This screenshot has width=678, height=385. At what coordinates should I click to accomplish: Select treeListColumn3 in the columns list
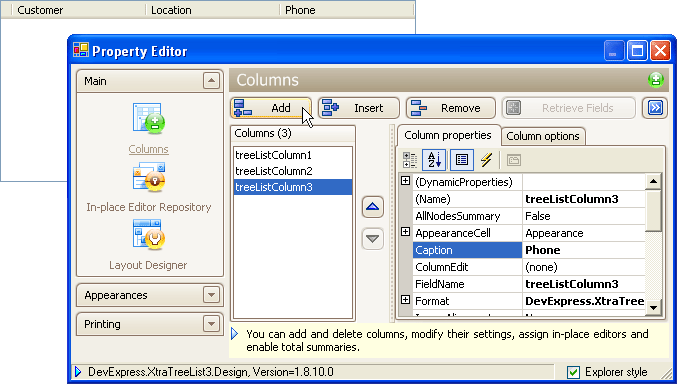click(293, 187)
